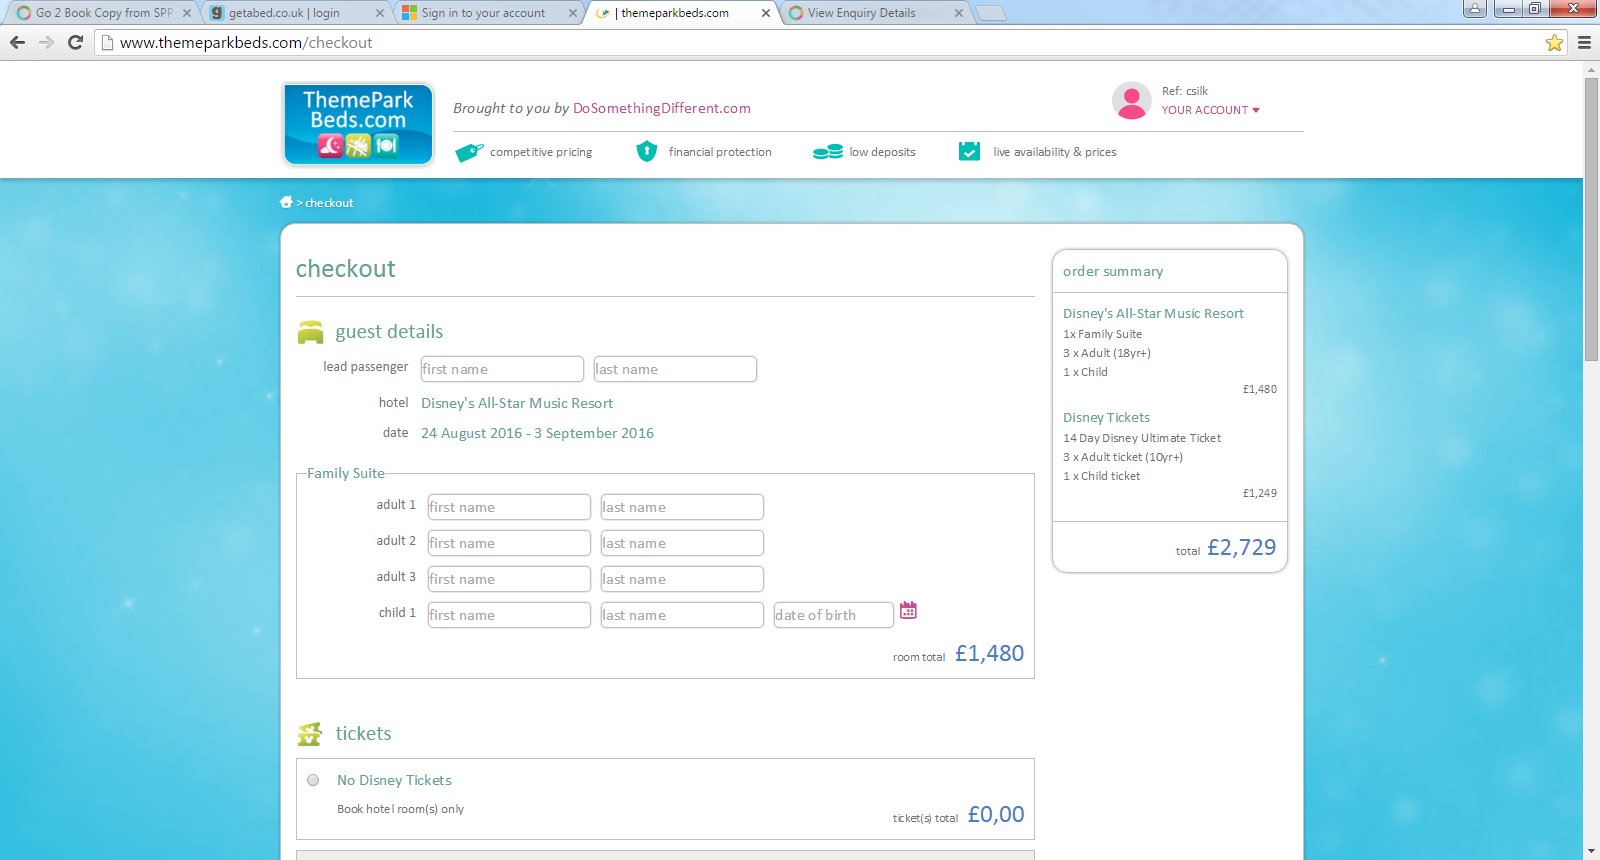Click the adult 2 last name field
The image size is (1600, 860).
click(x=682, y=543)
